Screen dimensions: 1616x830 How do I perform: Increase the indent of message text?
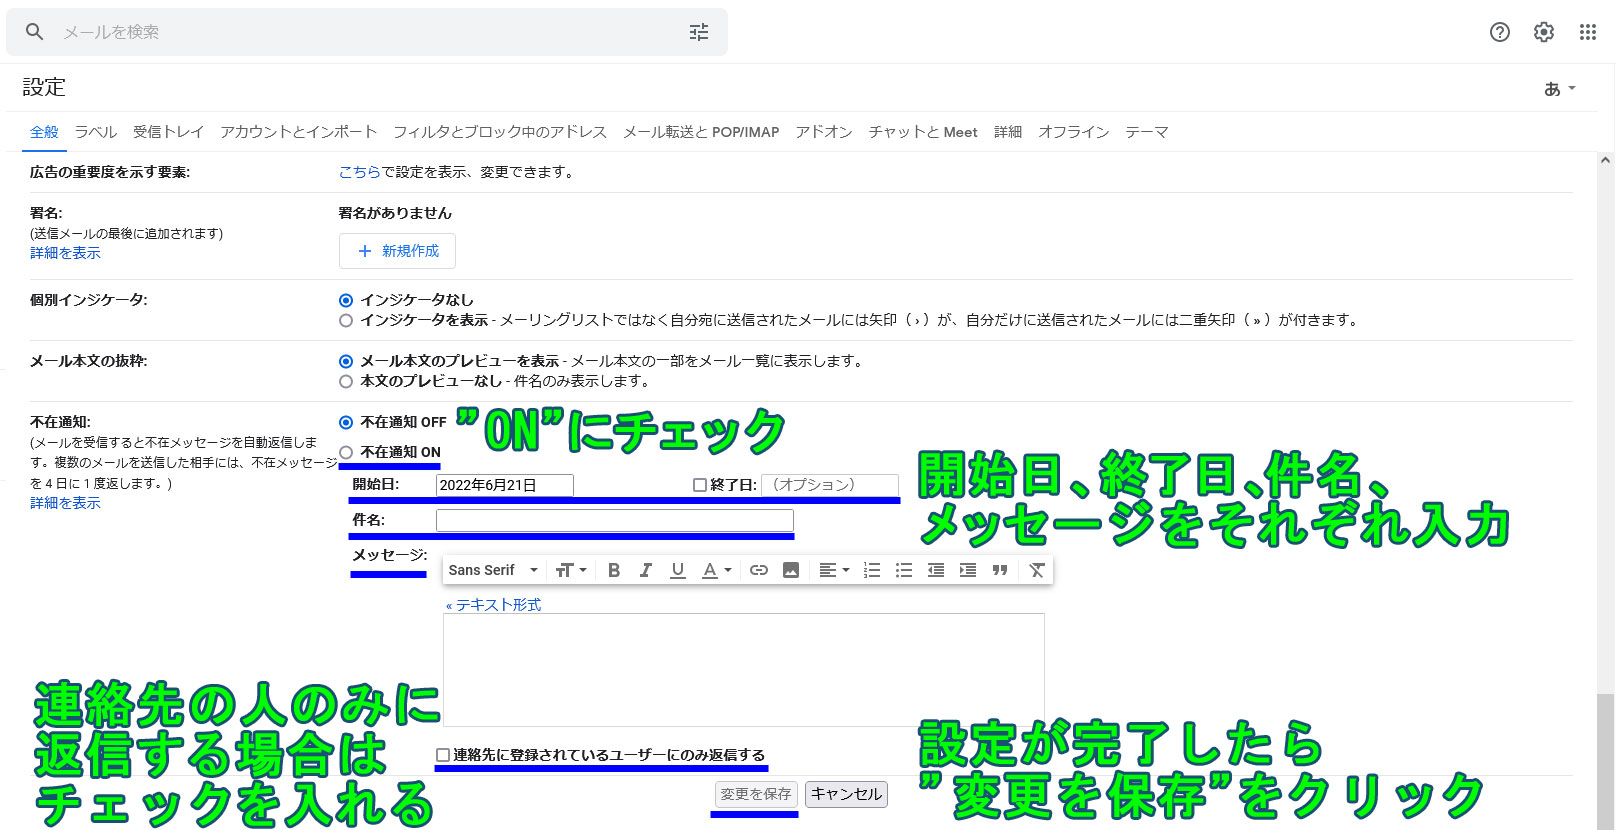click(968, 570)
